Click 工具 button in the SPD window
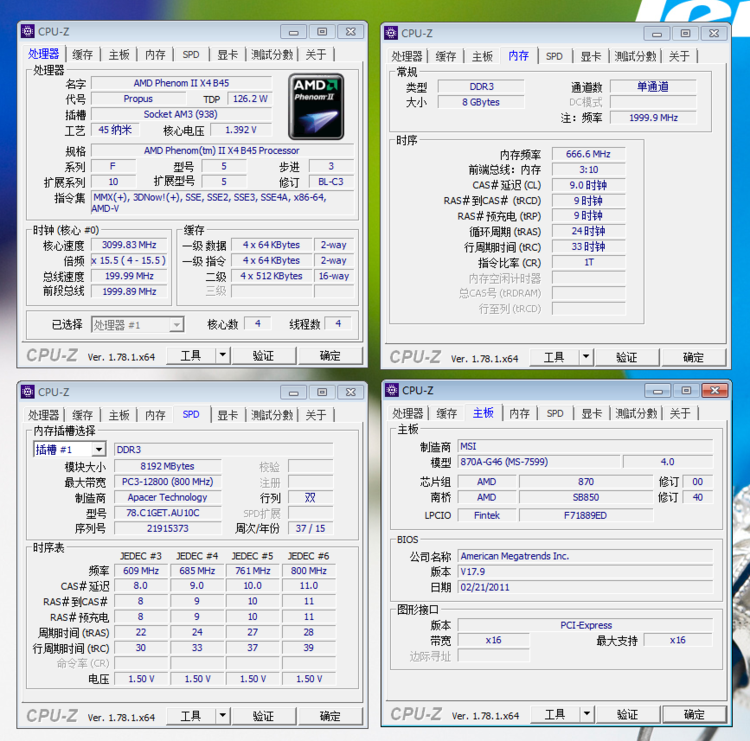The height and width of the screenshot is (741, 750). point(191,716)
